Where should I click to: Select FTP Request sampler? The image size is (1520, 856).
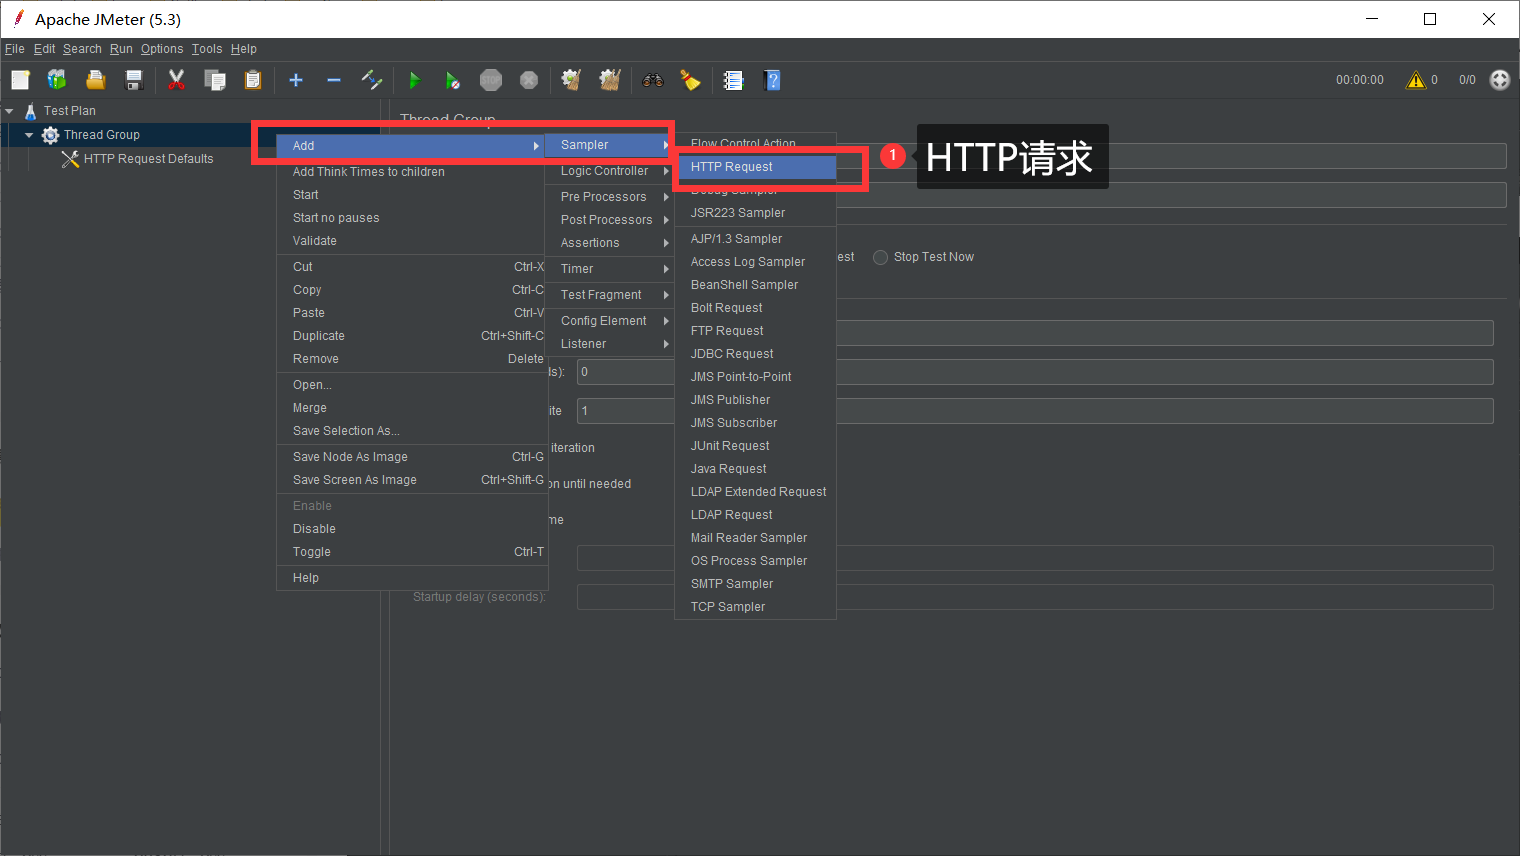click(x=756, y=331)
